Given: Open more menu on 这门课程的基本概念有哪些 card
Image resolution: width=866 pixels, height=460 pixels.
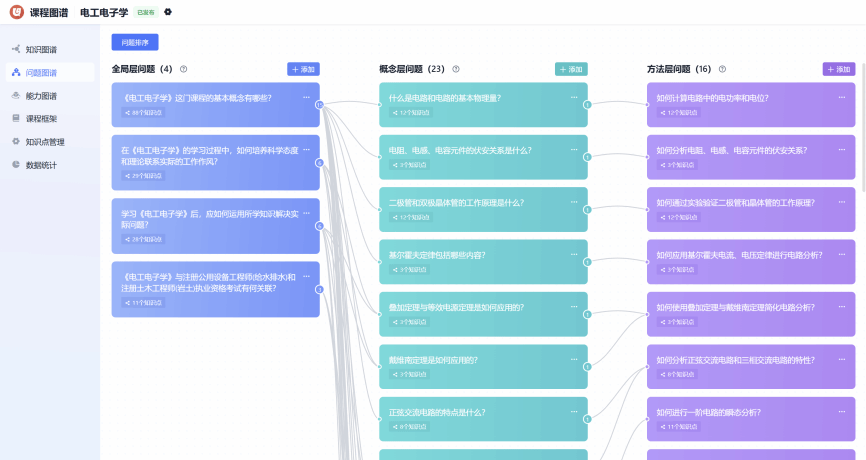Looking at the screenshot, I should [306, 97].
